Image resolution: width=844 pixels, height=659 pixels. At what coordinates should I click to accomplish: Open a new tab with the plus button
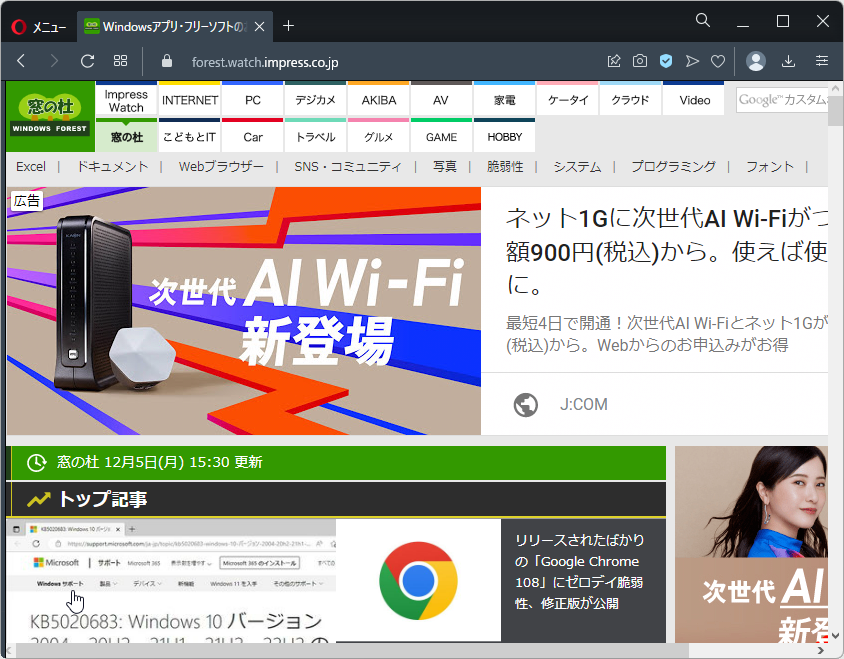tap(287, 26)
